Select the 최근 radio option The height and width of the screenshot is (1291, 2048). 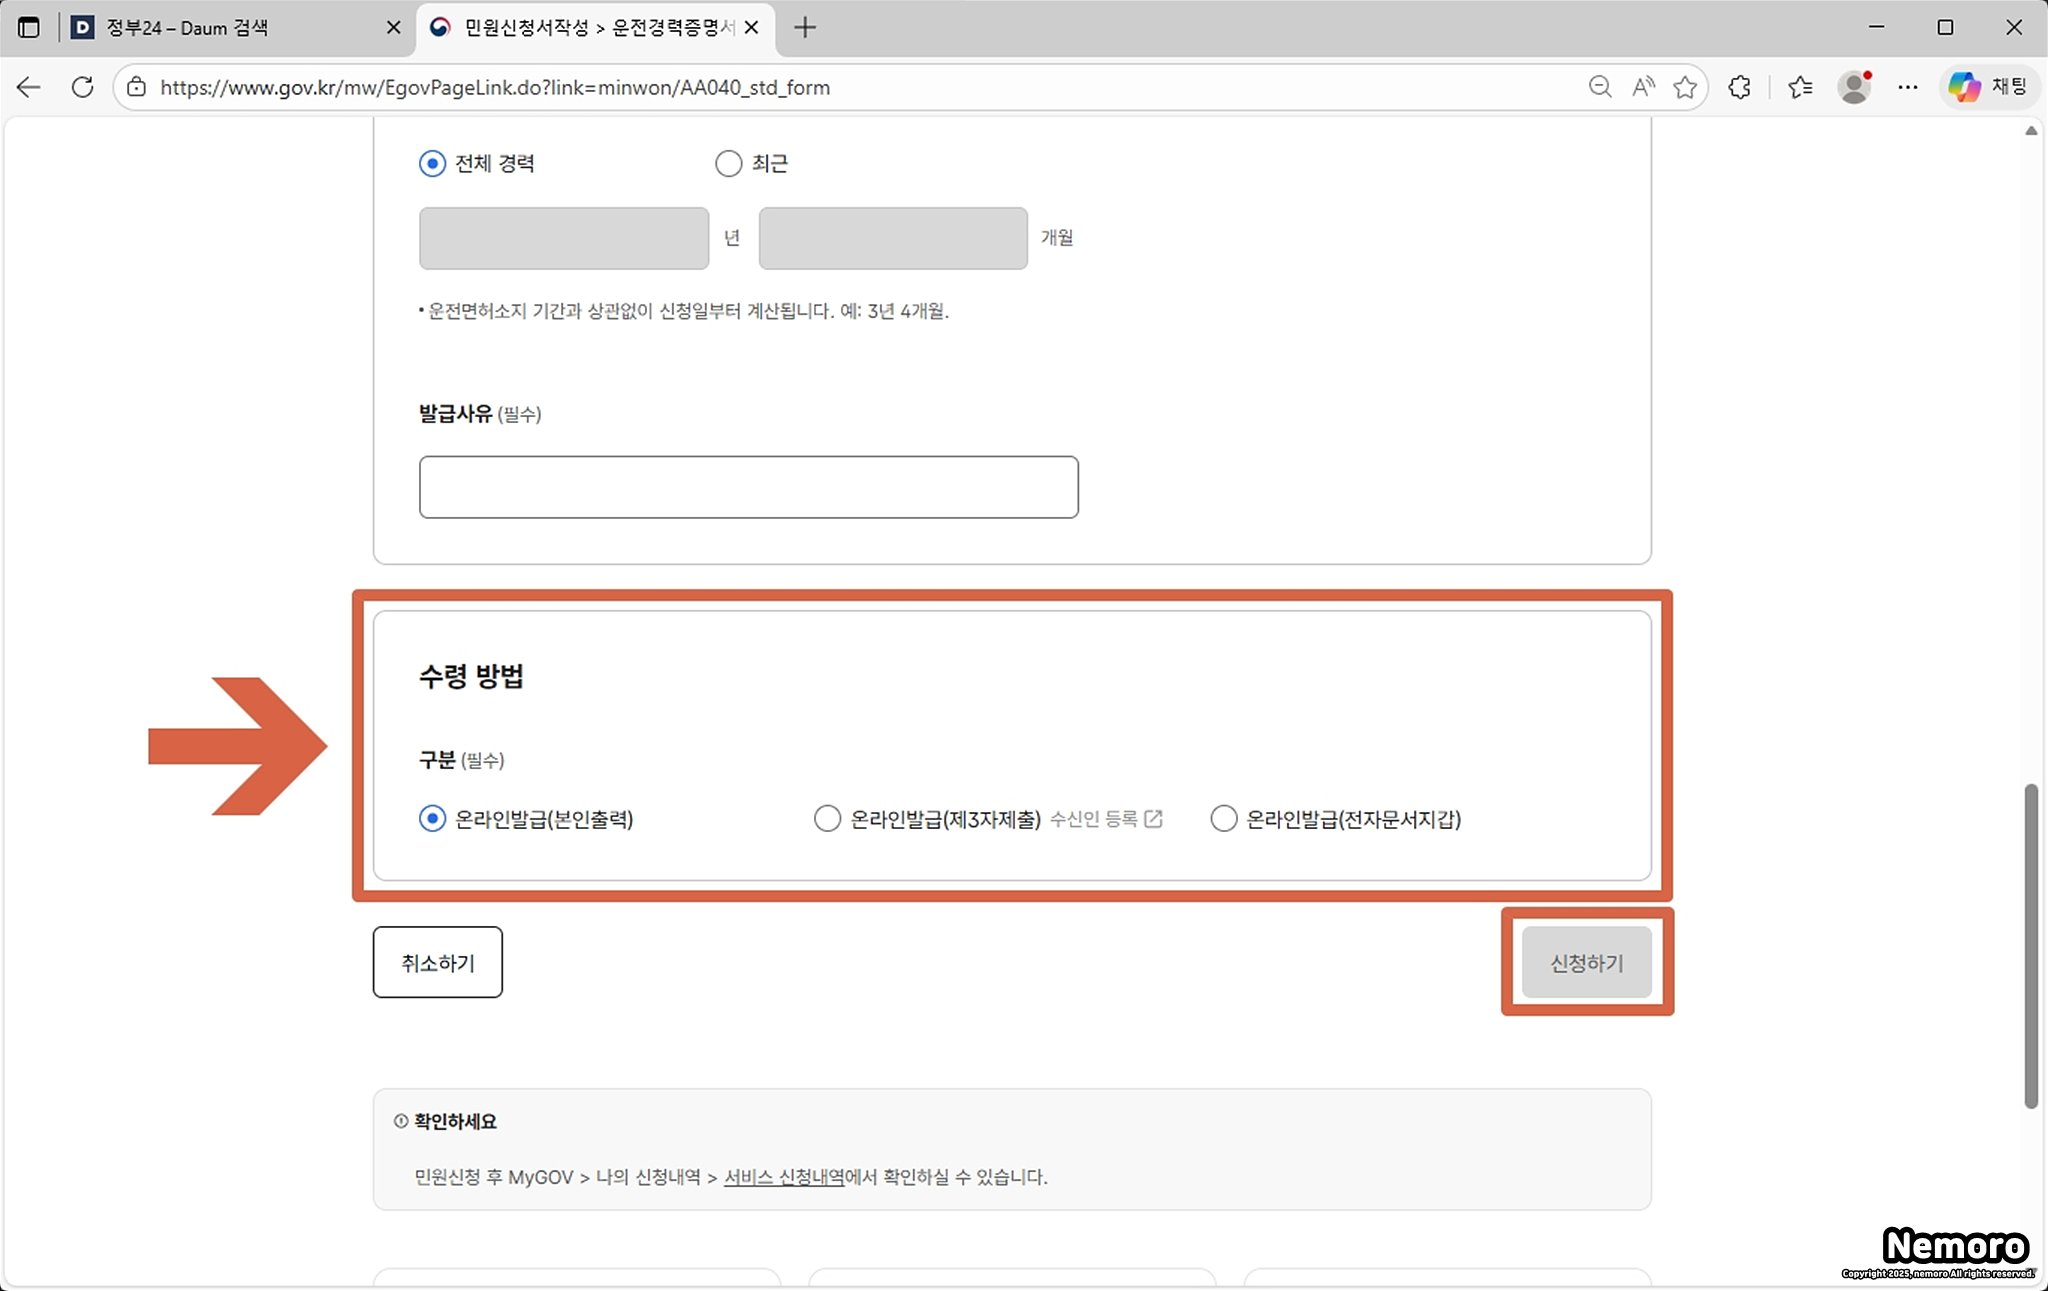[x=729, y=163]
